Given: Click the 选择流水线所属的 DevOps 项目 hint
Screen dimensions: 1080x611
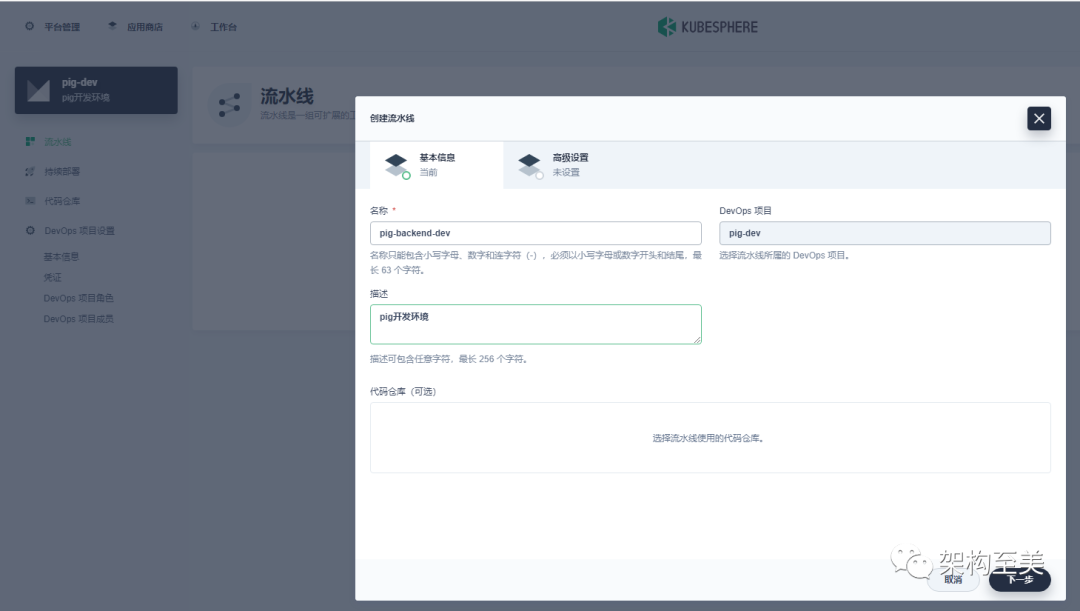Looking at the screenshot, I should click(x=785, y=255).
